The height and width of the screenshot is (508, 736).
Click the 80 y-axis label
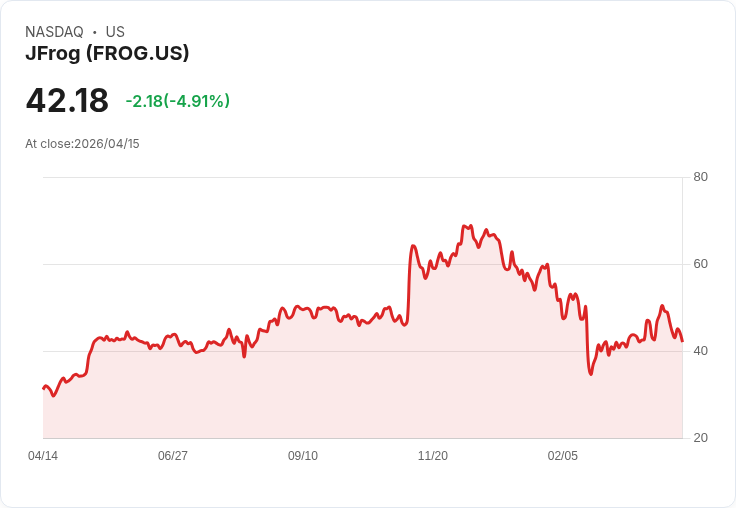coord(701,178)
